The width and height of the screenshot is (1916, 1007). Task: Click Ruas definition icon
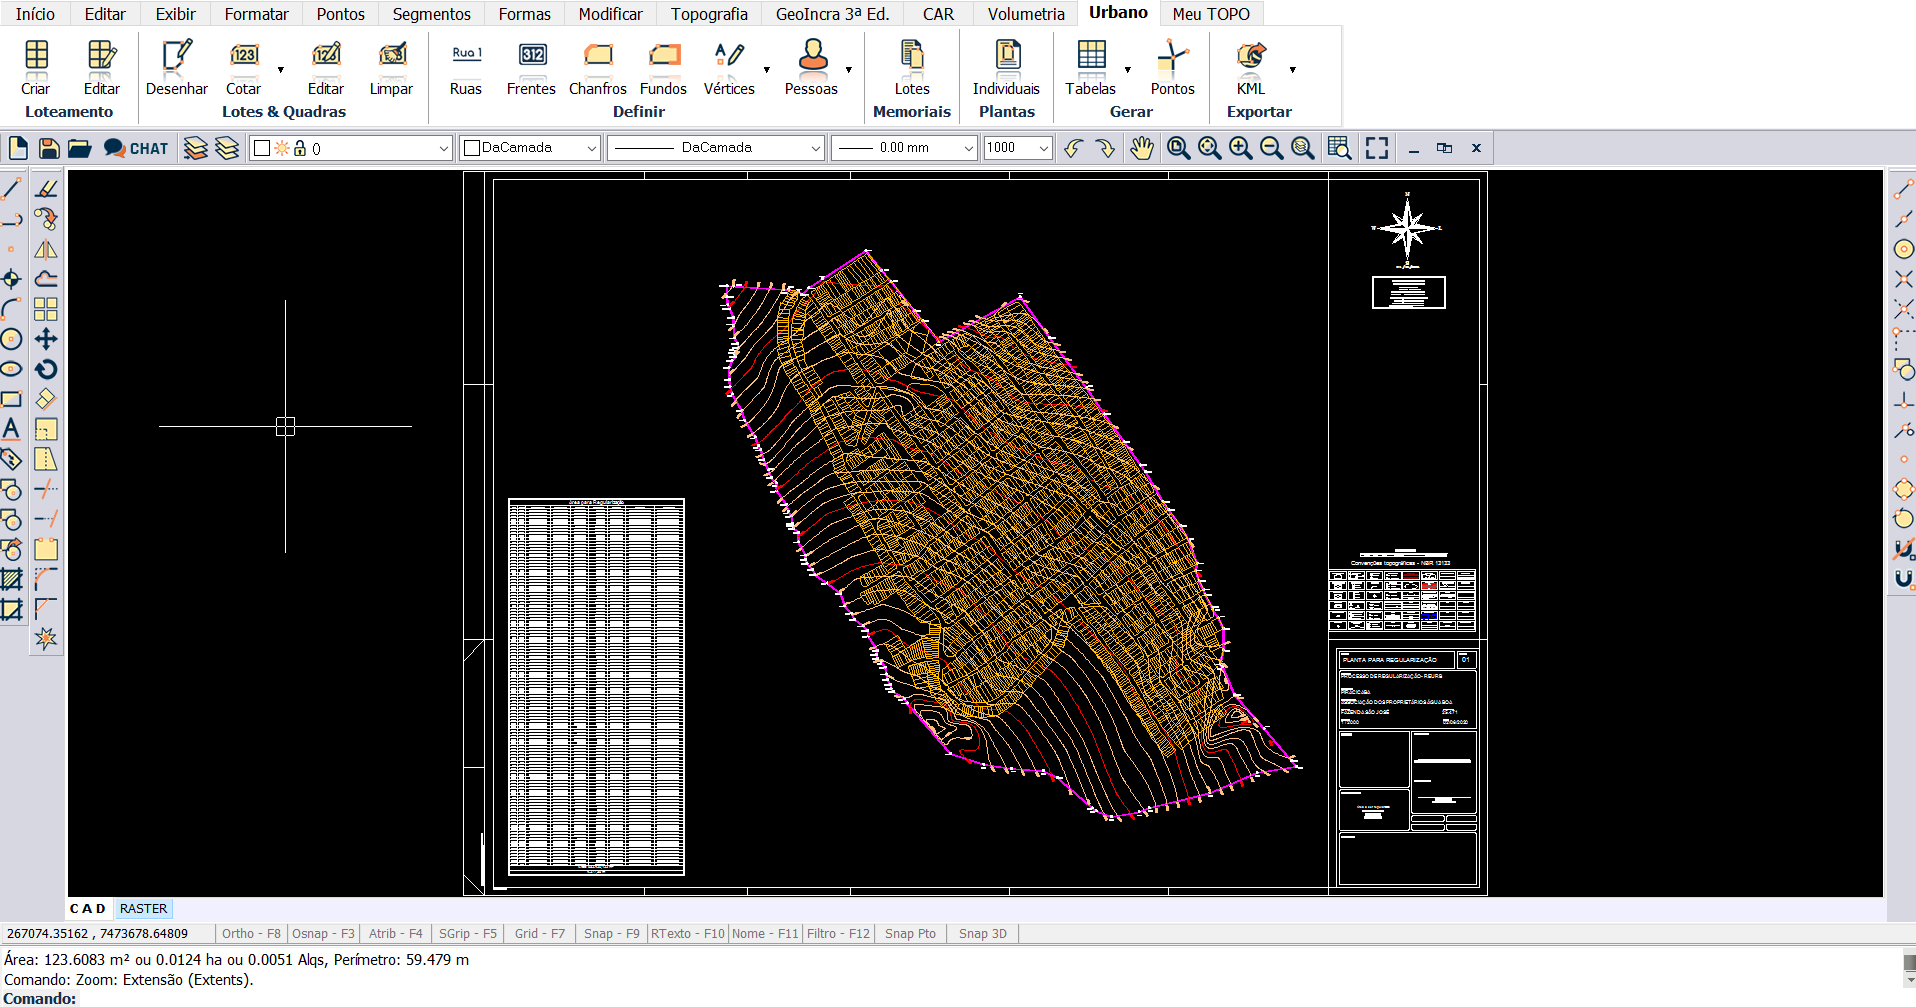pos(466,66)
